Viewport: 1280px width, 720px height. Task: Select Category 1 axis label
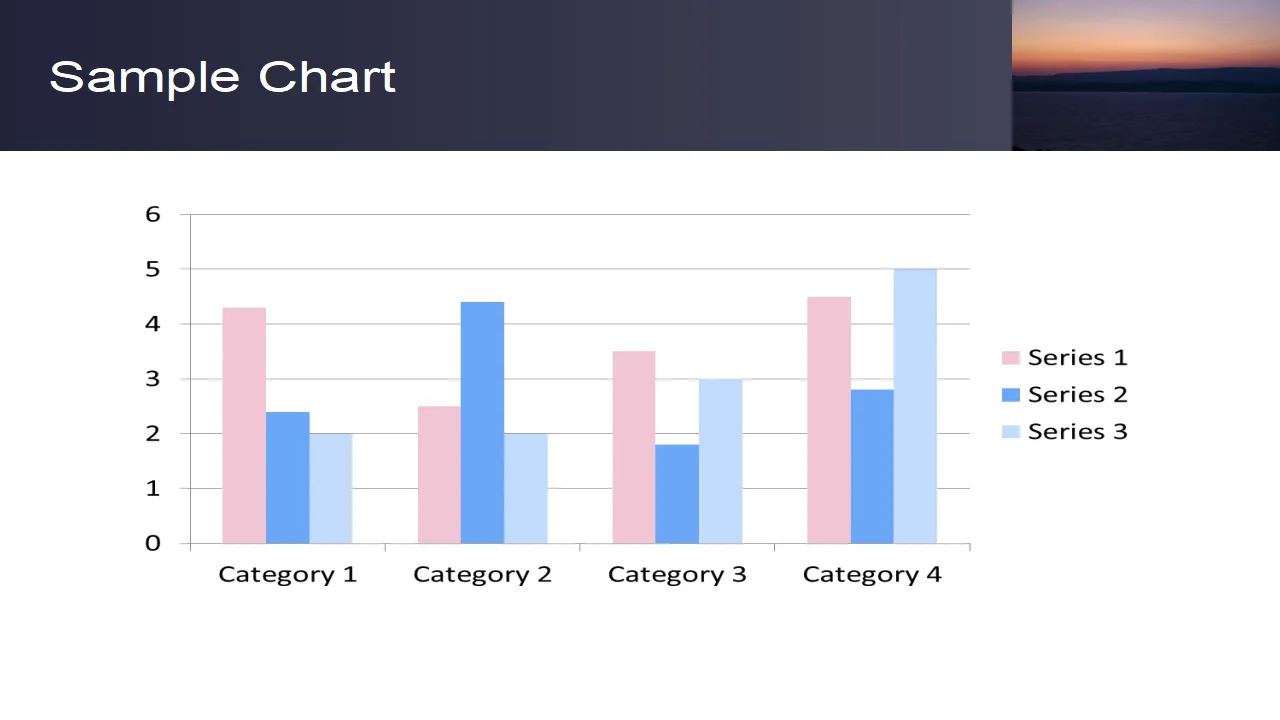pyautogui.click(x=287, y=575)
